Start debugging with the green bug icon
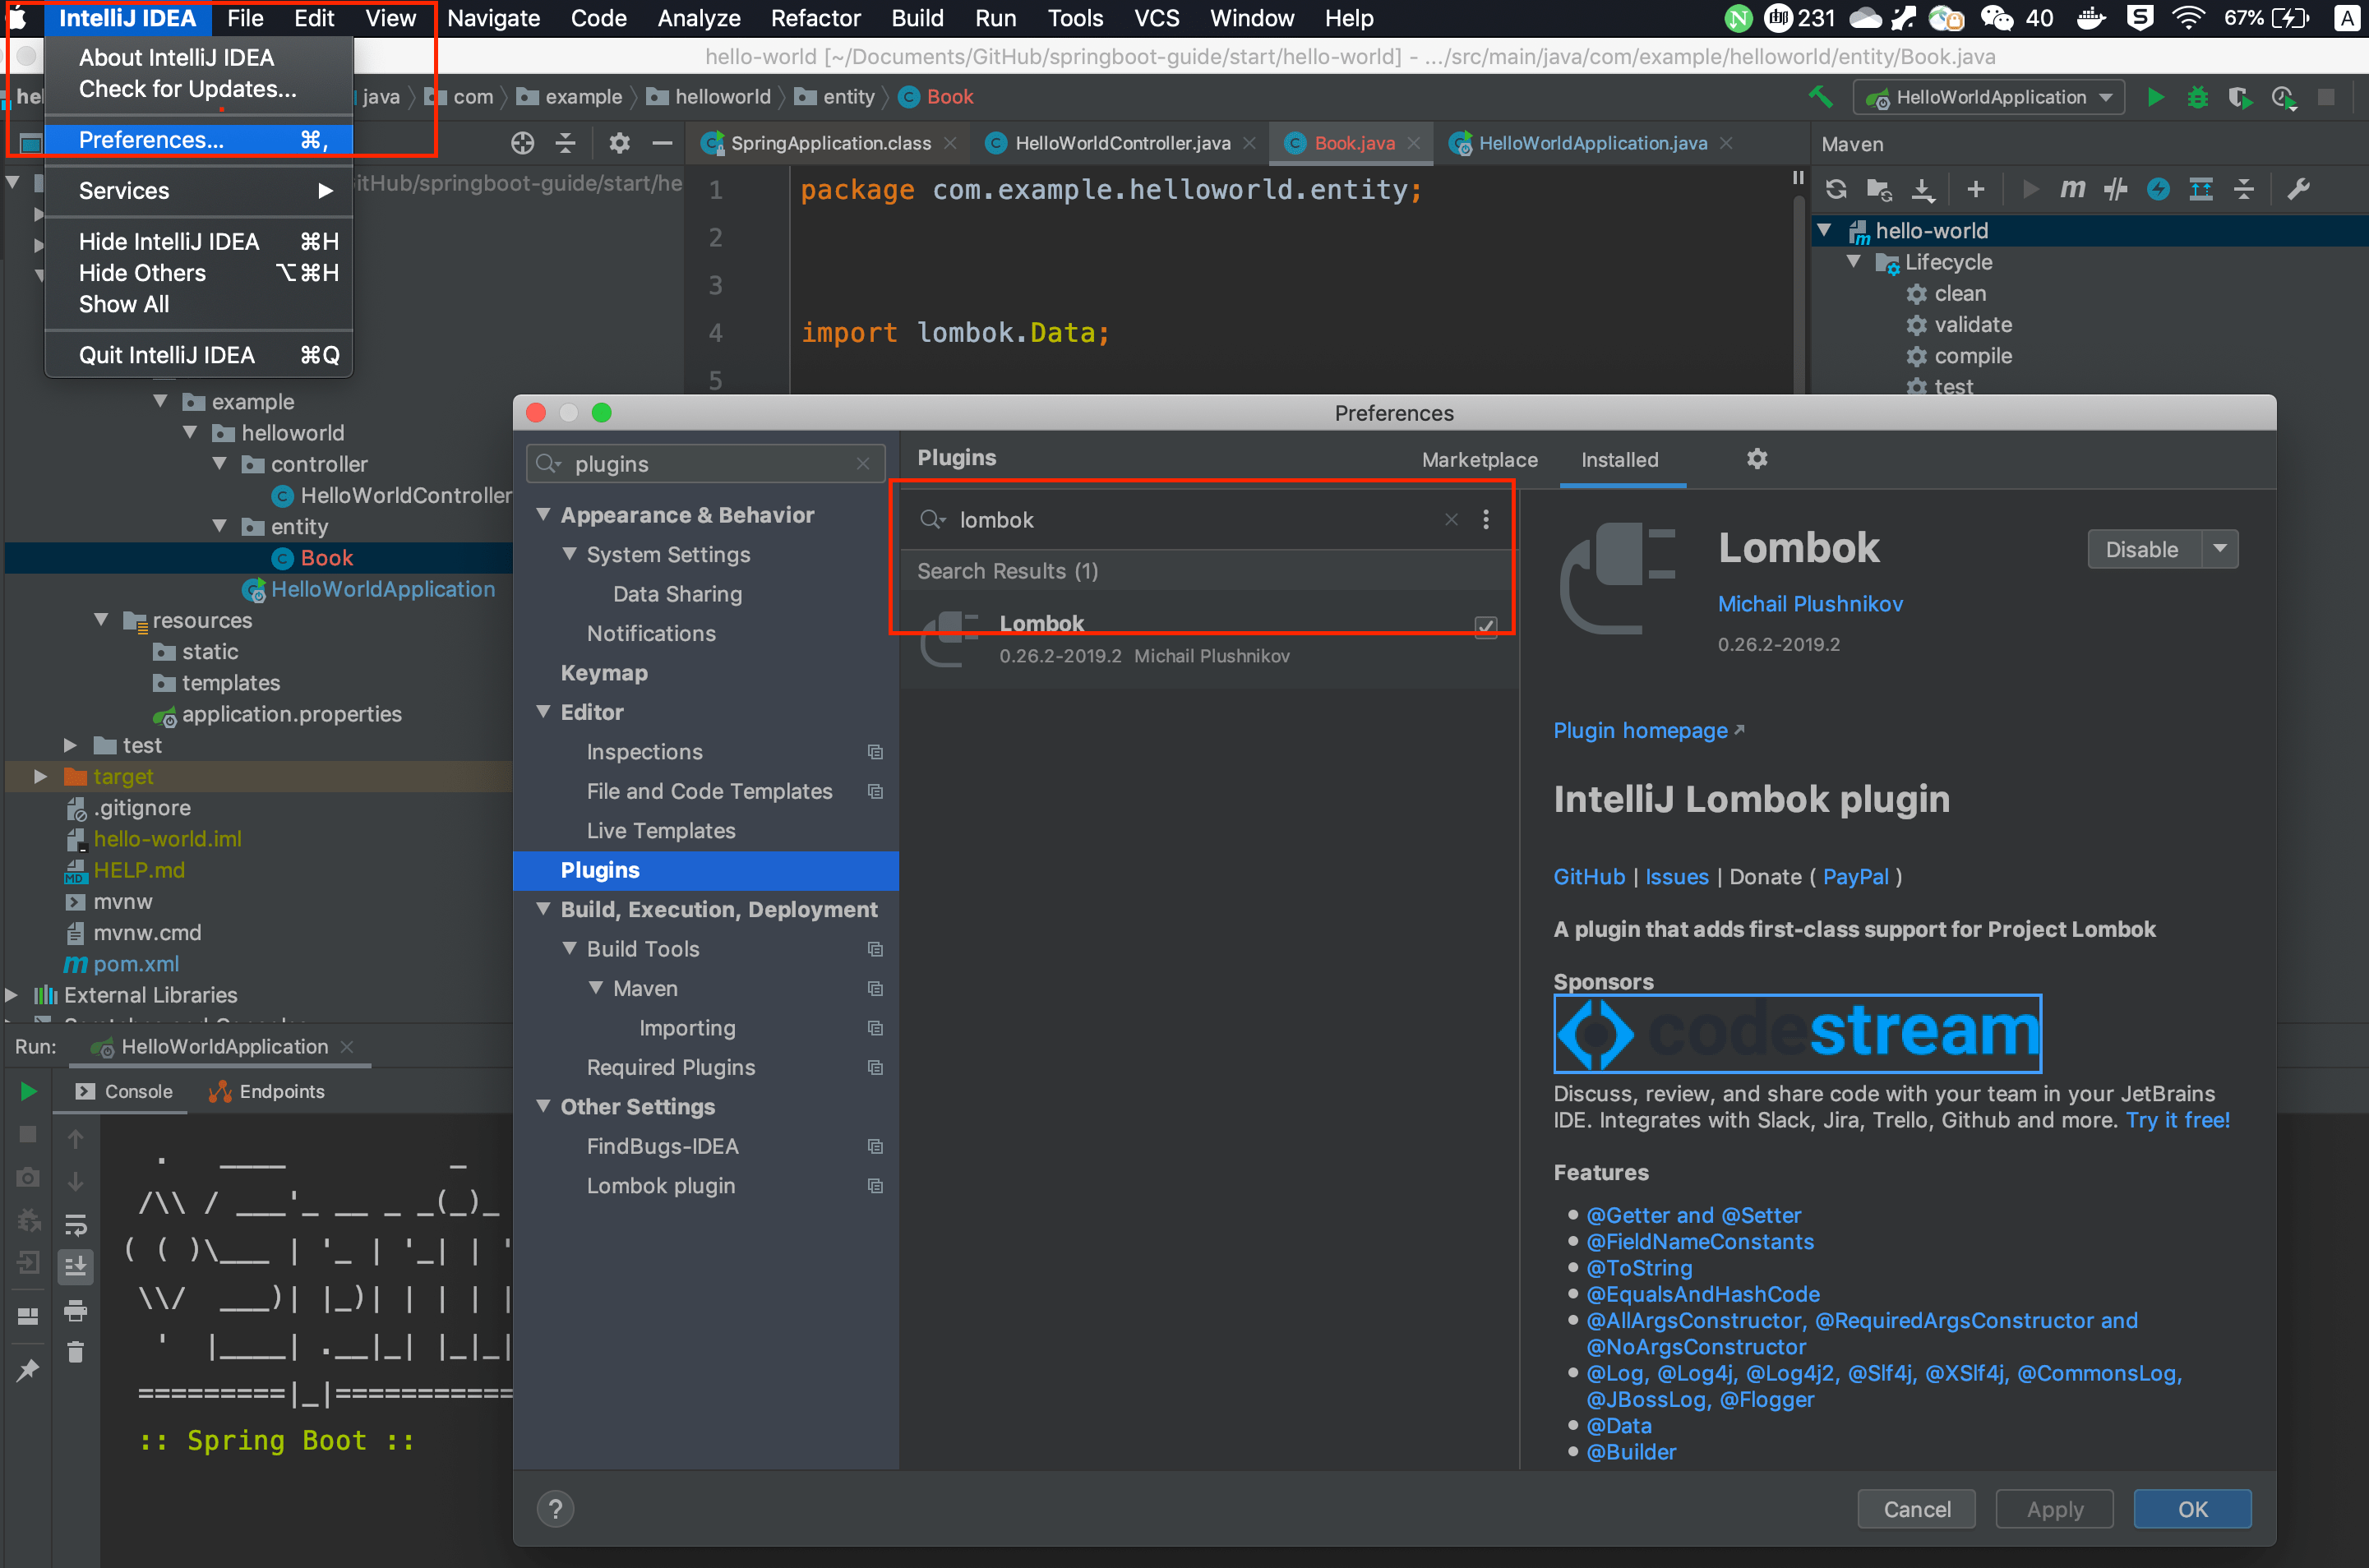 click(2197, 97)
